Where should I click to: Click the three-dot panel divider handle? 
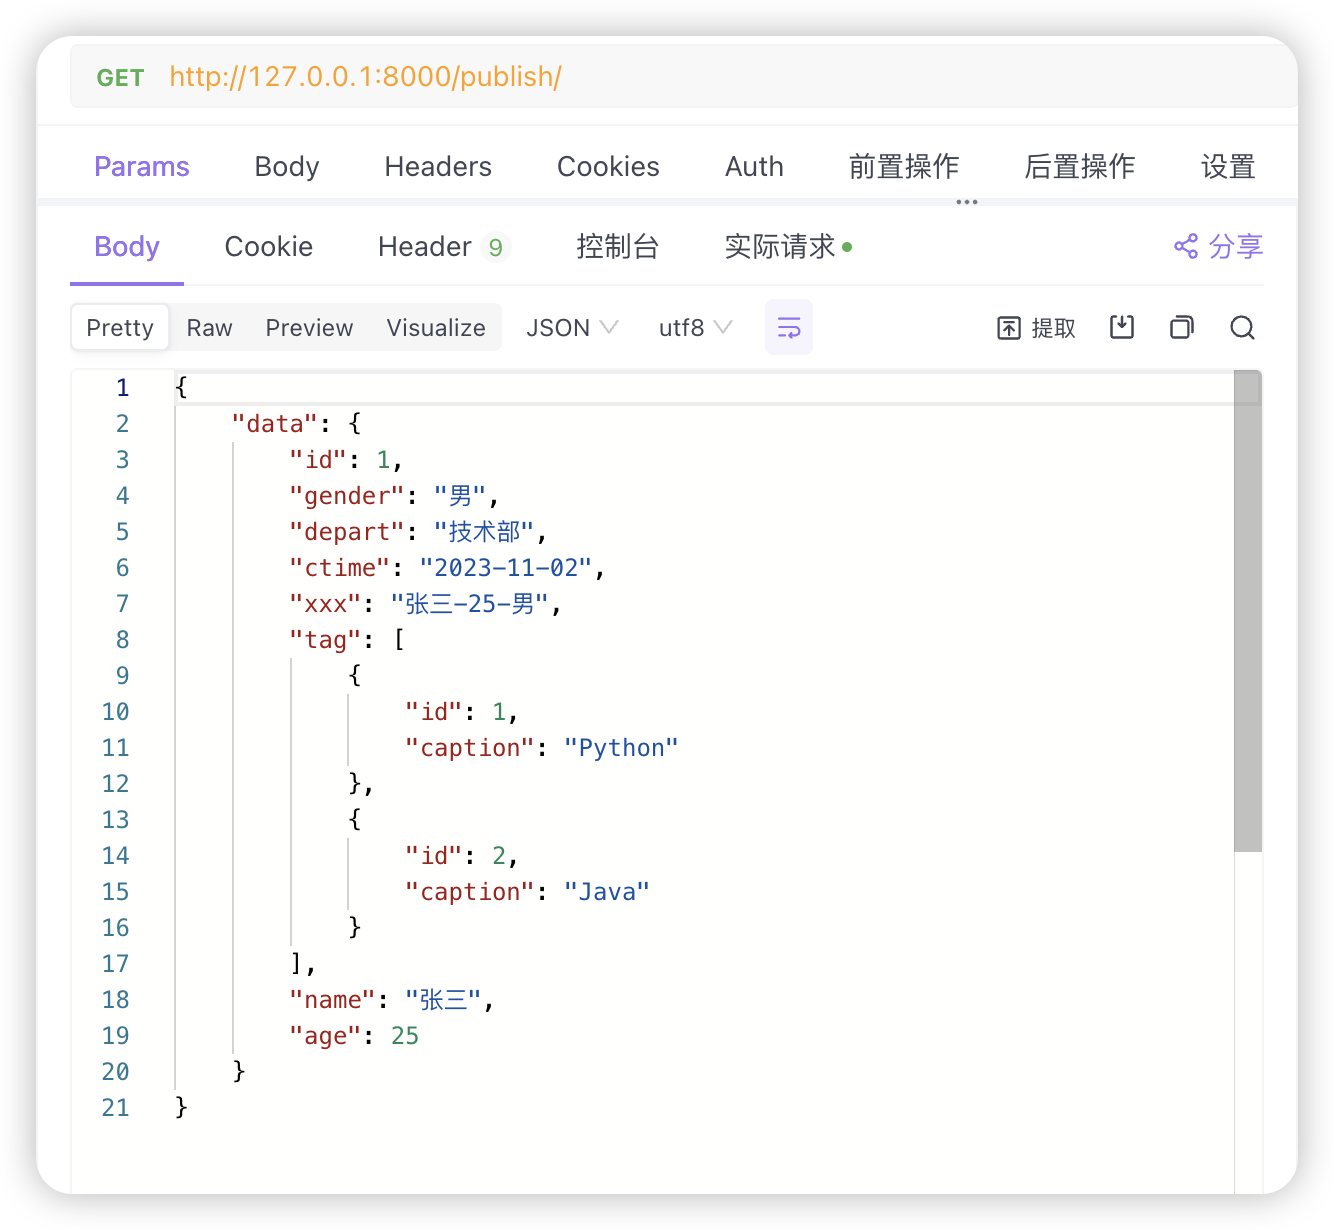click(966, 202)
